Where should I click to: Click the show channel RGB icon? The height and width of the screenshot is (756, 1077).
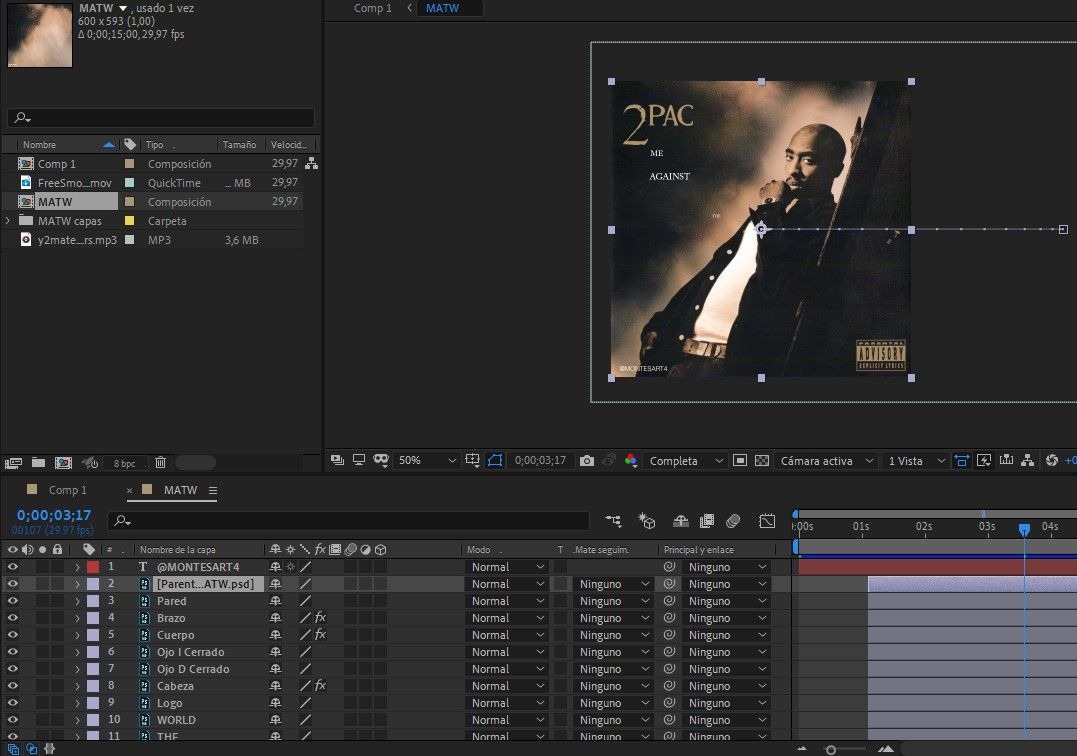[x=631, y=461]
